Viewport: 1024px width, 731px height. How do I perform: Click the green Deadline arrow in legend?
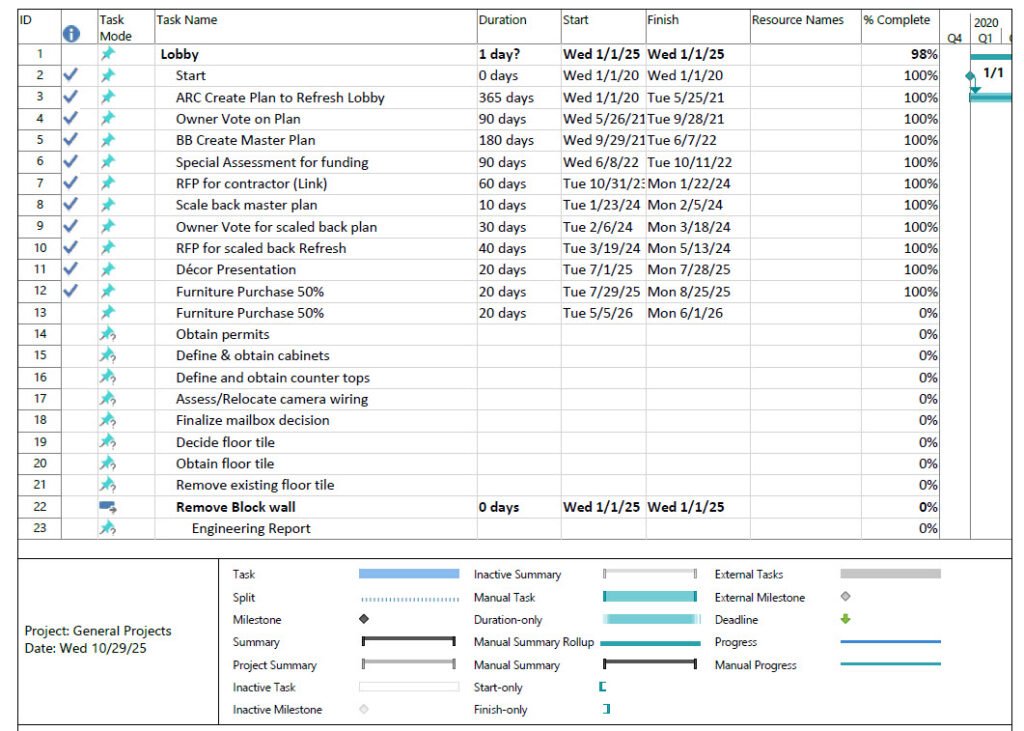845,620
